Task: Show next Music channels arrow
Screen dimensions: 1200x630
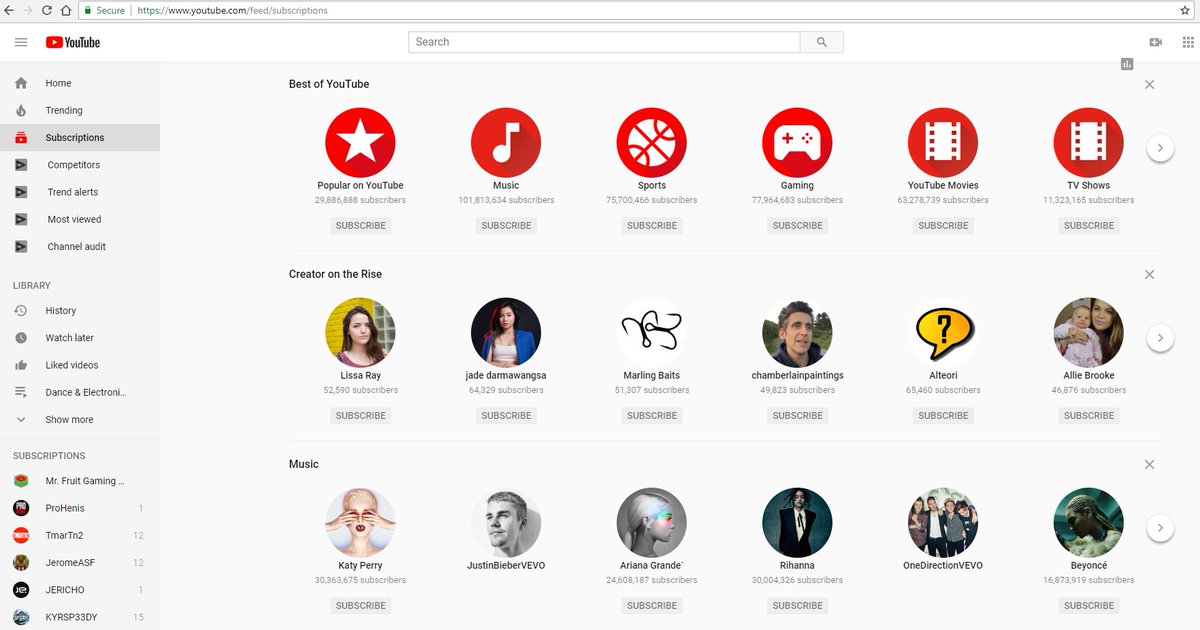Action: point(1160,527)
